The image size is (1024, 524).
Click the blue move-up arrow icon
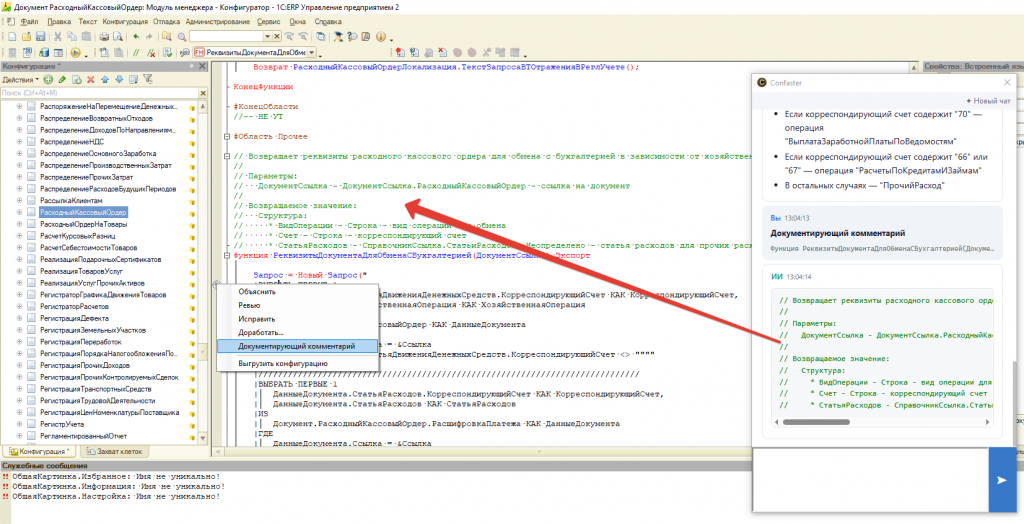pos(105,79)
